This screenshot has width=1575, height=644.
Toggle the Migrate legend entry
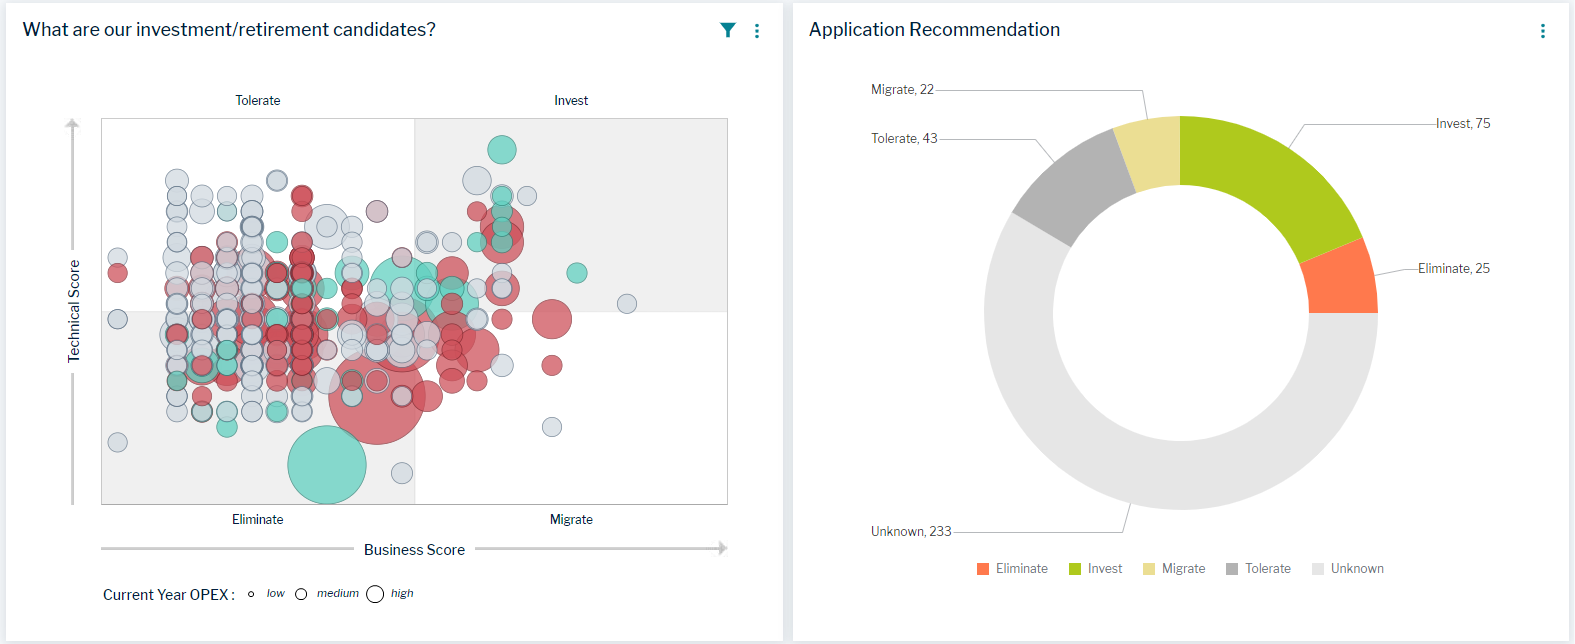click(1174, 569)
